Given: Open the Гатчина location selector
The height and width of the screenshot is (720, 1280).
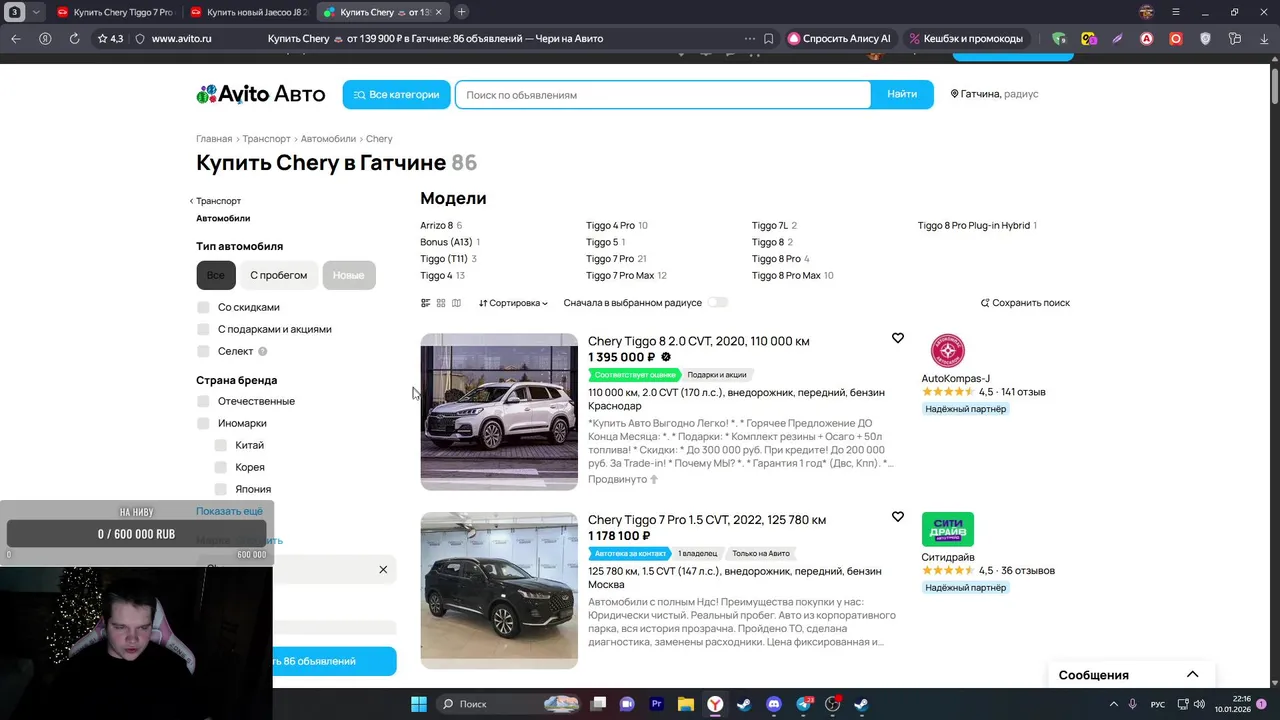Looking at the screenshot, I should (994, 94).
